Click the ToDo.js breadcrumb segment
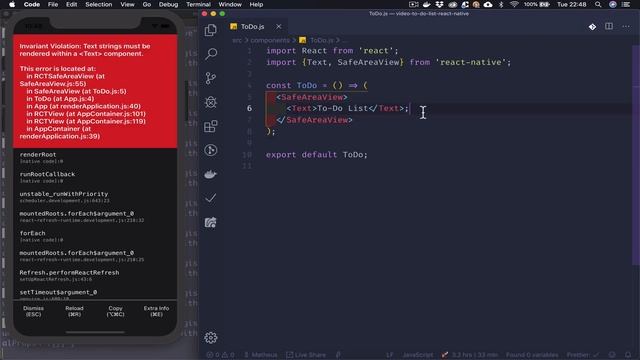 [x=317, y=40]
